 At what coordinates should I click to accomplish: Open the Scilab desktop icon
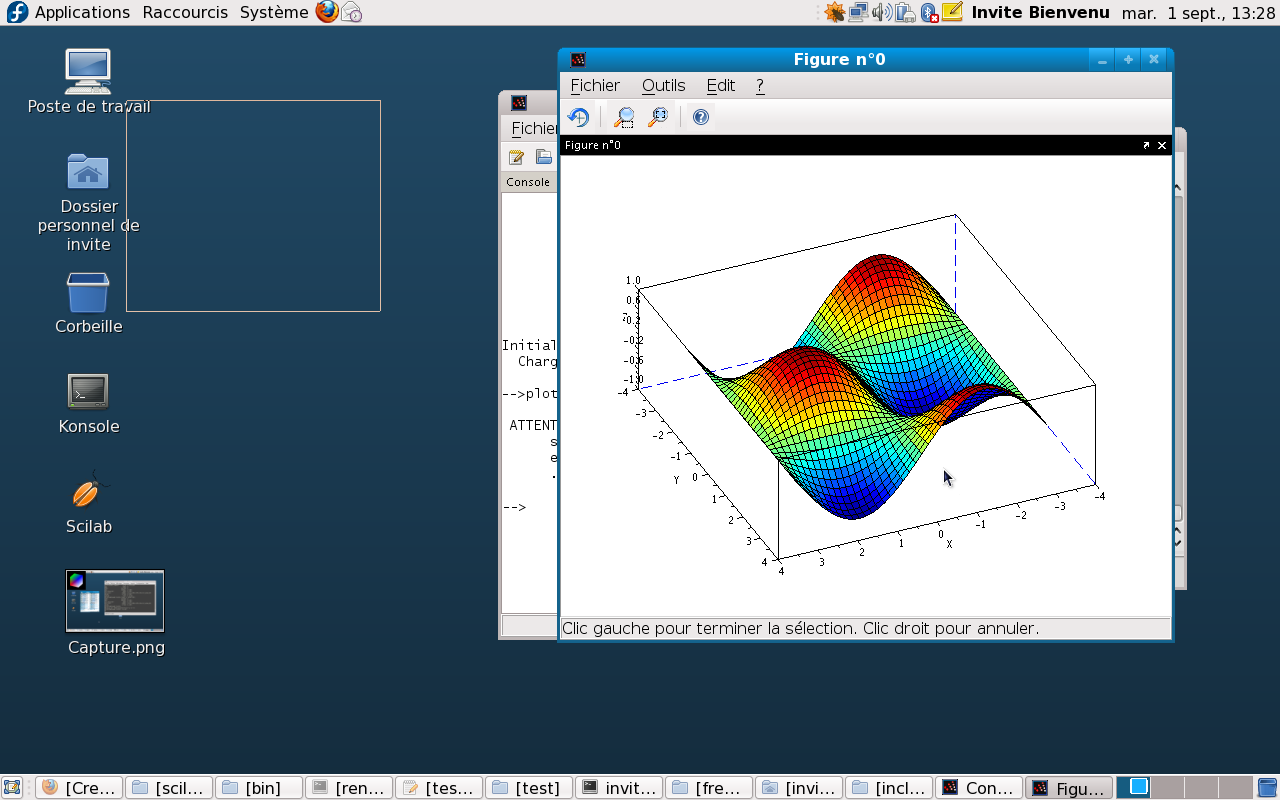coord(88,493)
